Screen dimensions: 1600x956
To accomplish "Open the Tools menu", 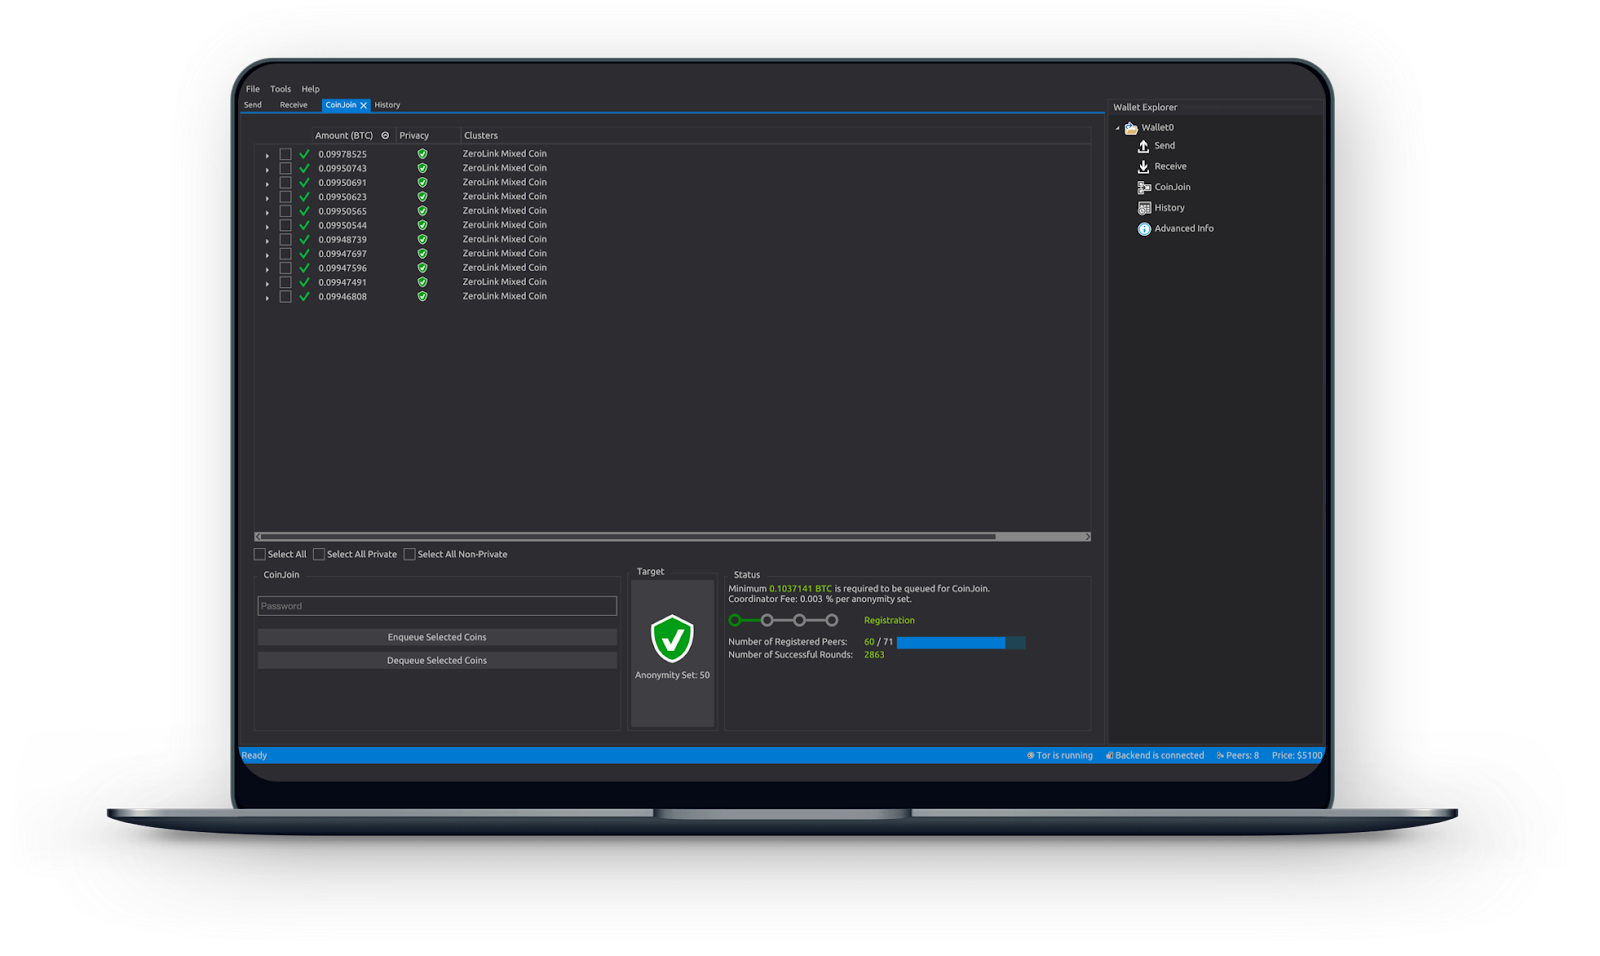I will [280, 89].
